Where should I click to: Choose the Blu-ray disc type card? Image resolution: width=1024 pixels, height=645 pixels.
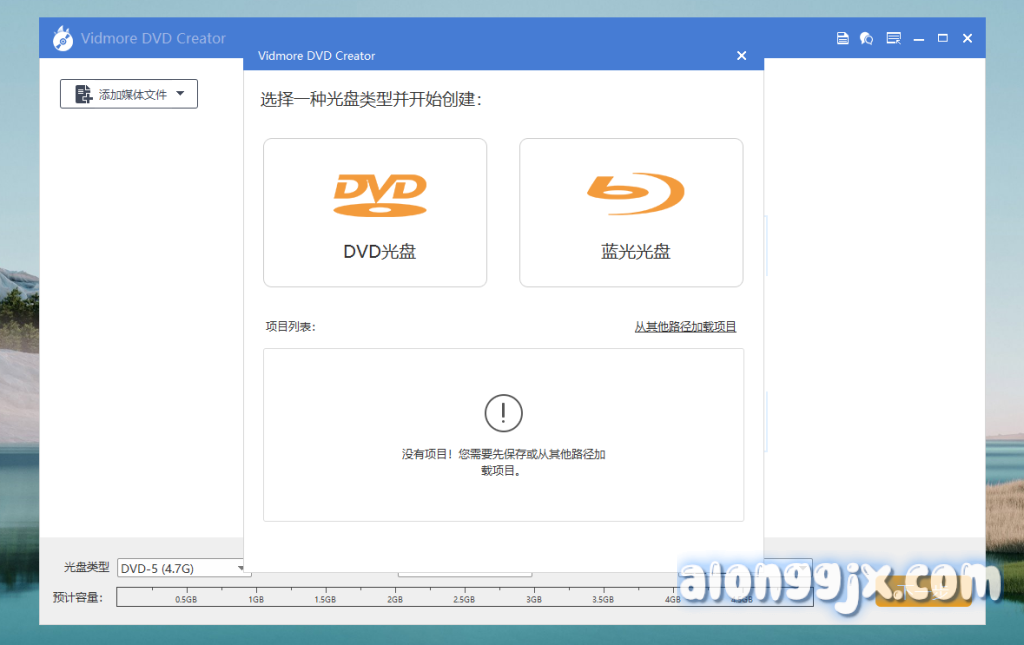tap(631, 212)
